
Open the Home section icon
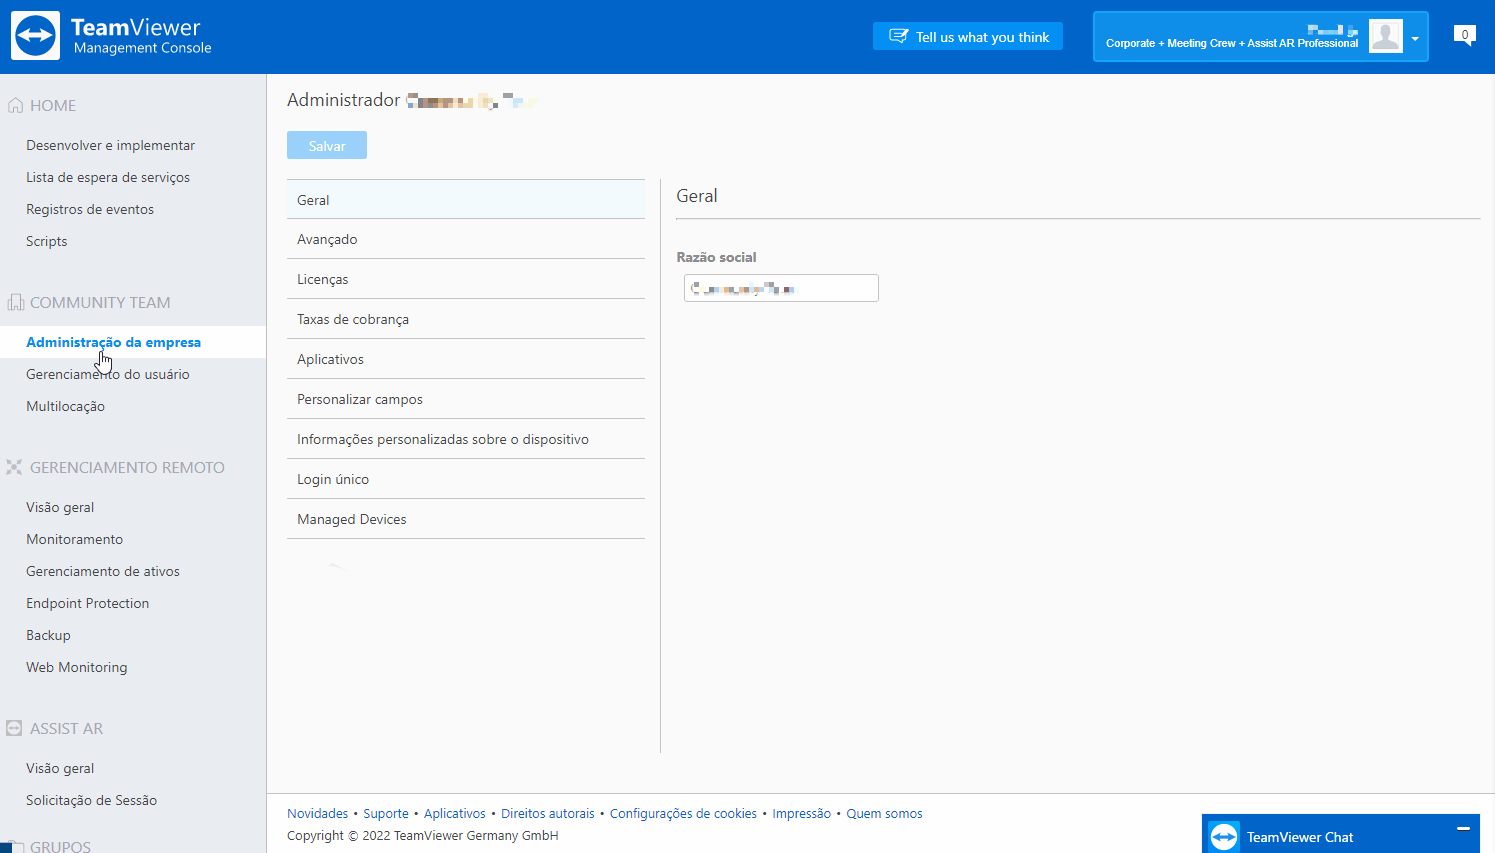15,105
